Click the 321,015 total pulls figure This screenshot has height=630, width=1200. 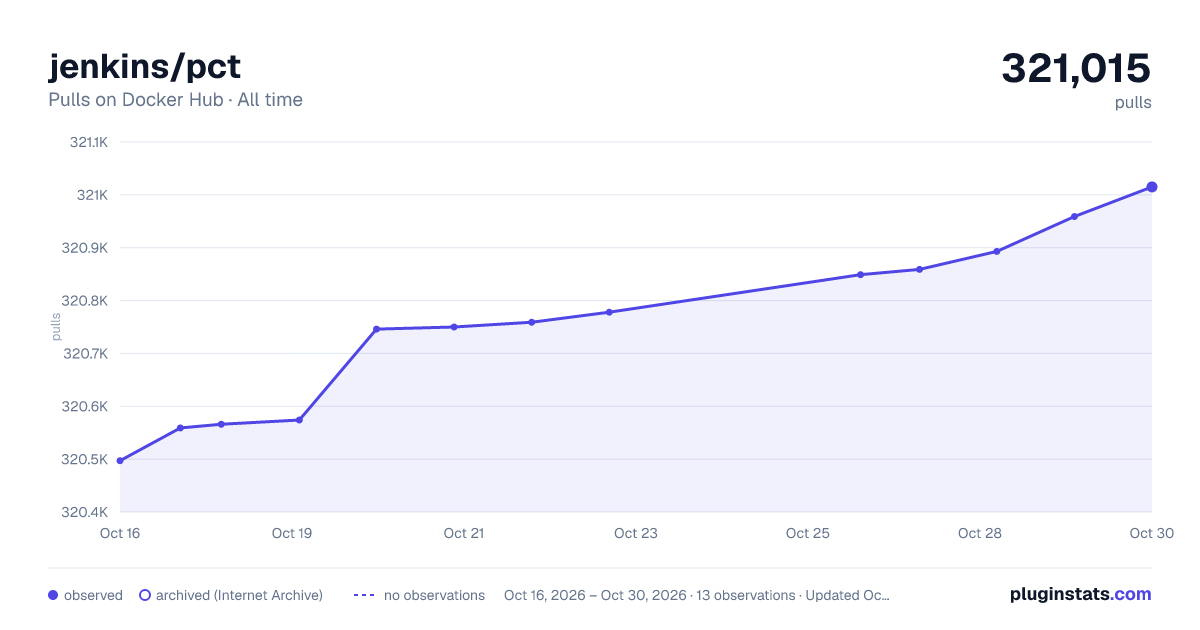click(x=1076, y=68)
